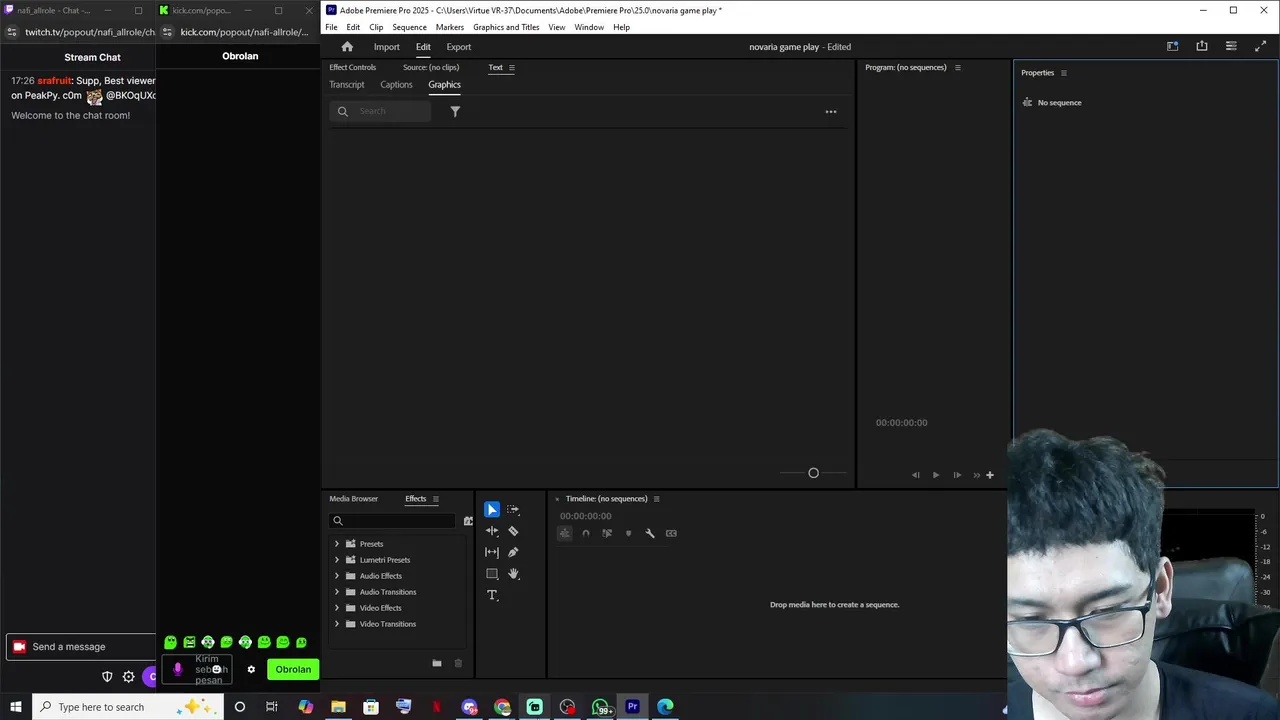This screenshot has width=1280, height=720.
Task: Open the progress dashboard lines icon
Action: tap(1231, 46)
